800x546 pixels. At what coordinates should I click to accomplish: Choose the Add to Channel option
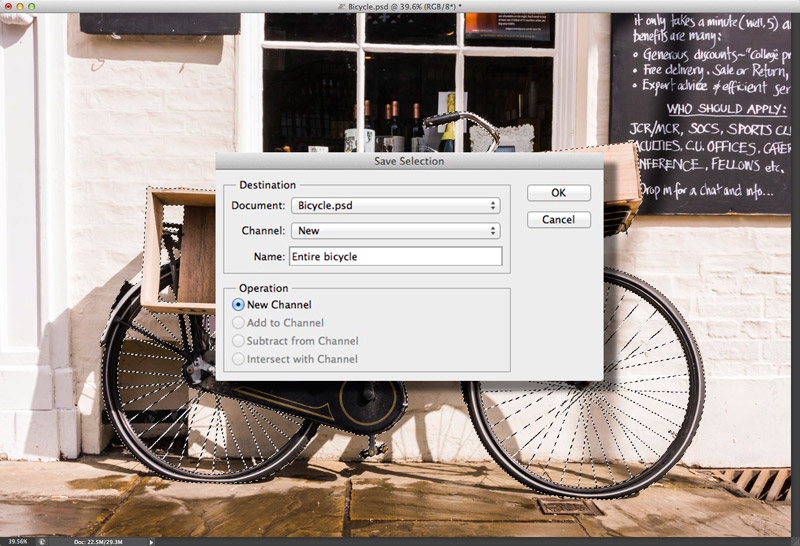(x=238, y=323)
